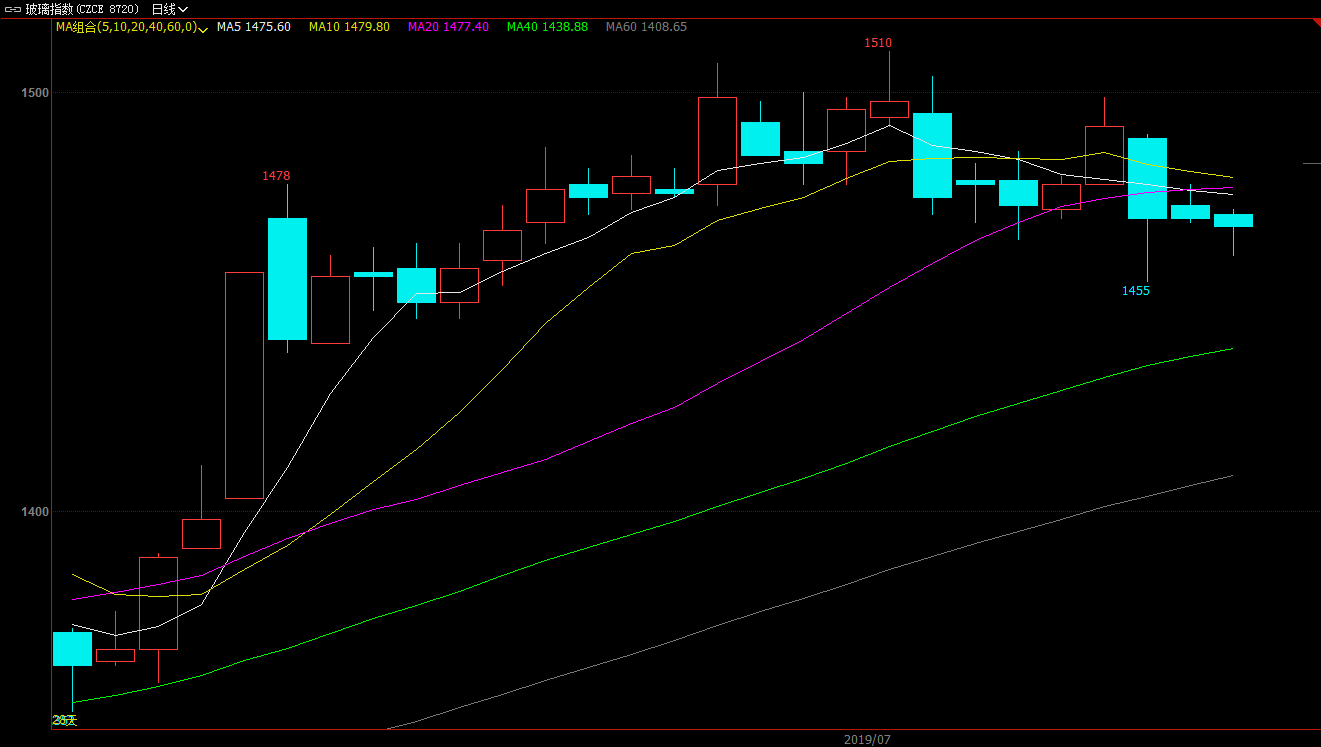Click the 1500 price axis label

tap(34, 93)
